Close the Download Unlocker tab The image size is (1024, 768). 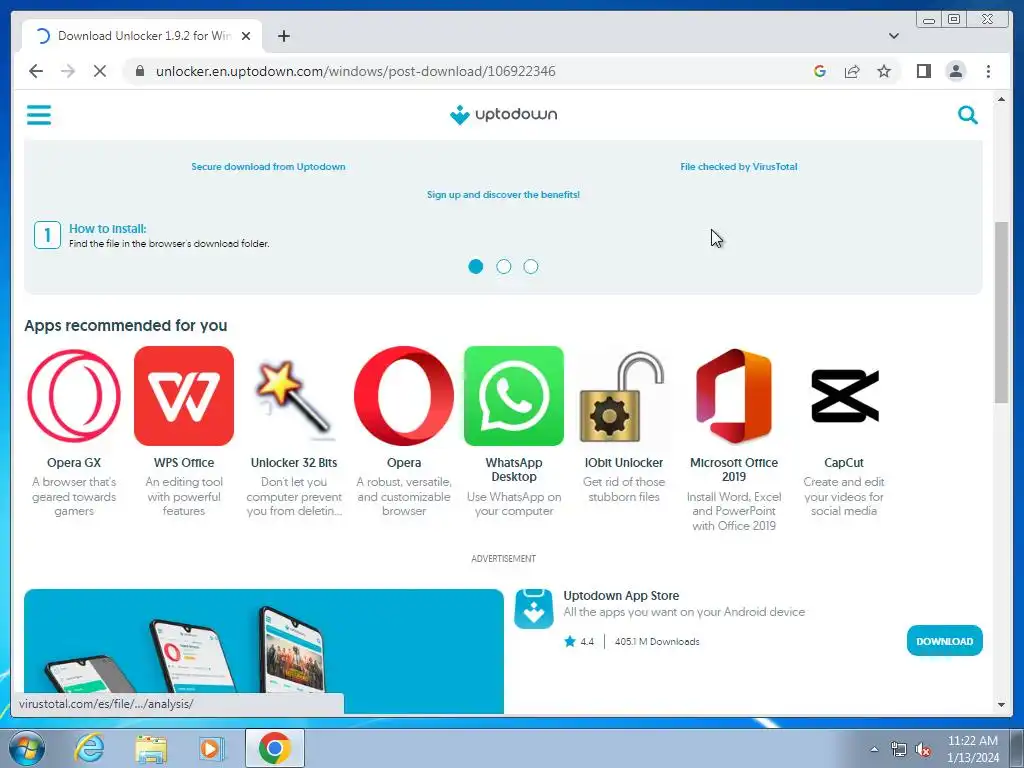click(x=246, y=36)
